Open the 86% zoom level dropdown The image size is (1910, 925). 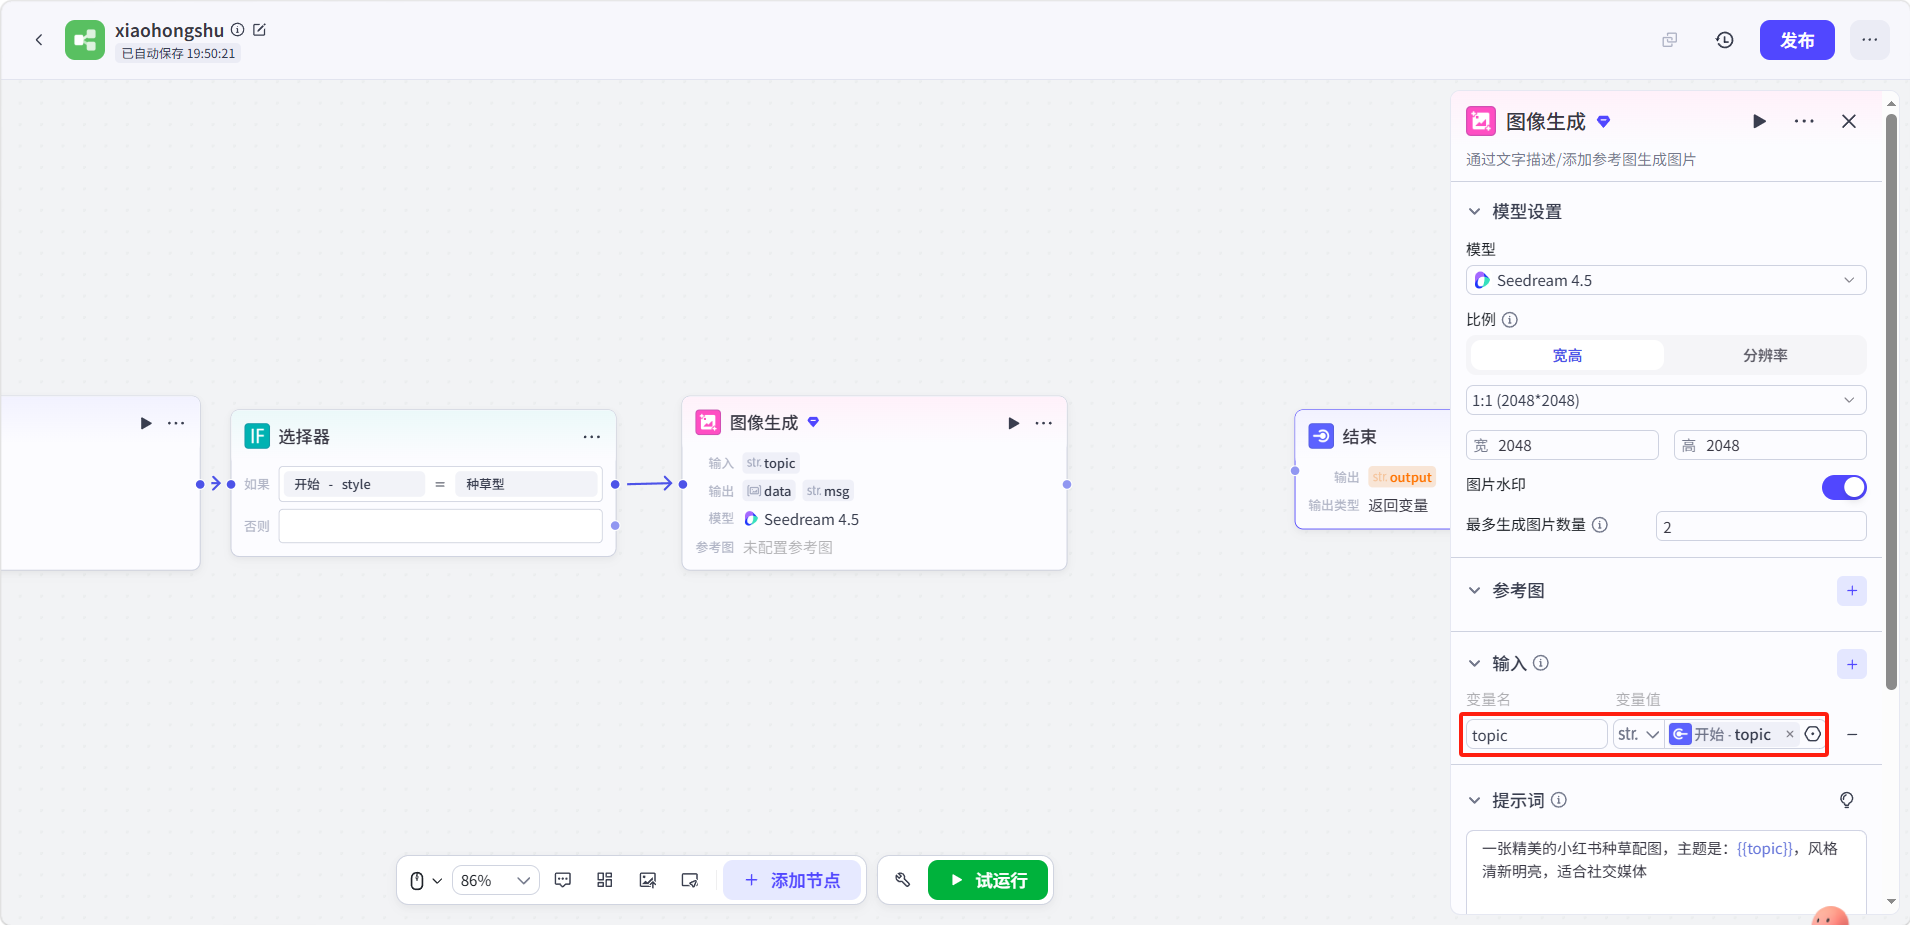496,880
